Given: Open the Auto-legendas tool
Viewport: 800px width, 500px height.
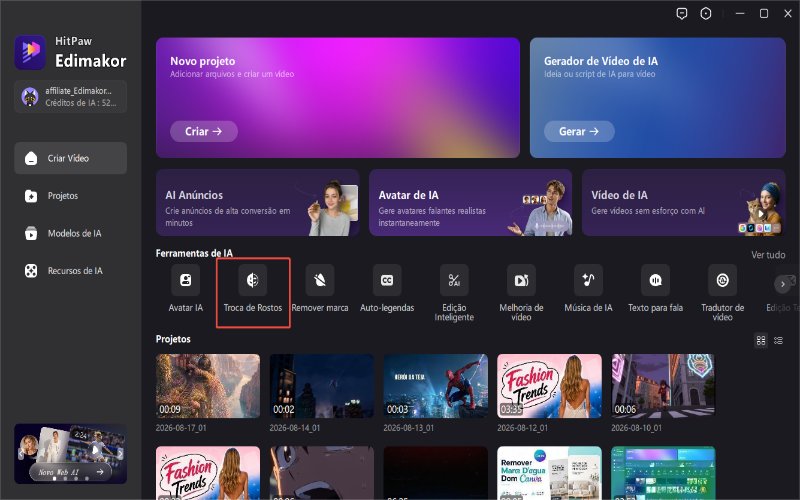Looking at the screenshot, I should point(387,288).
